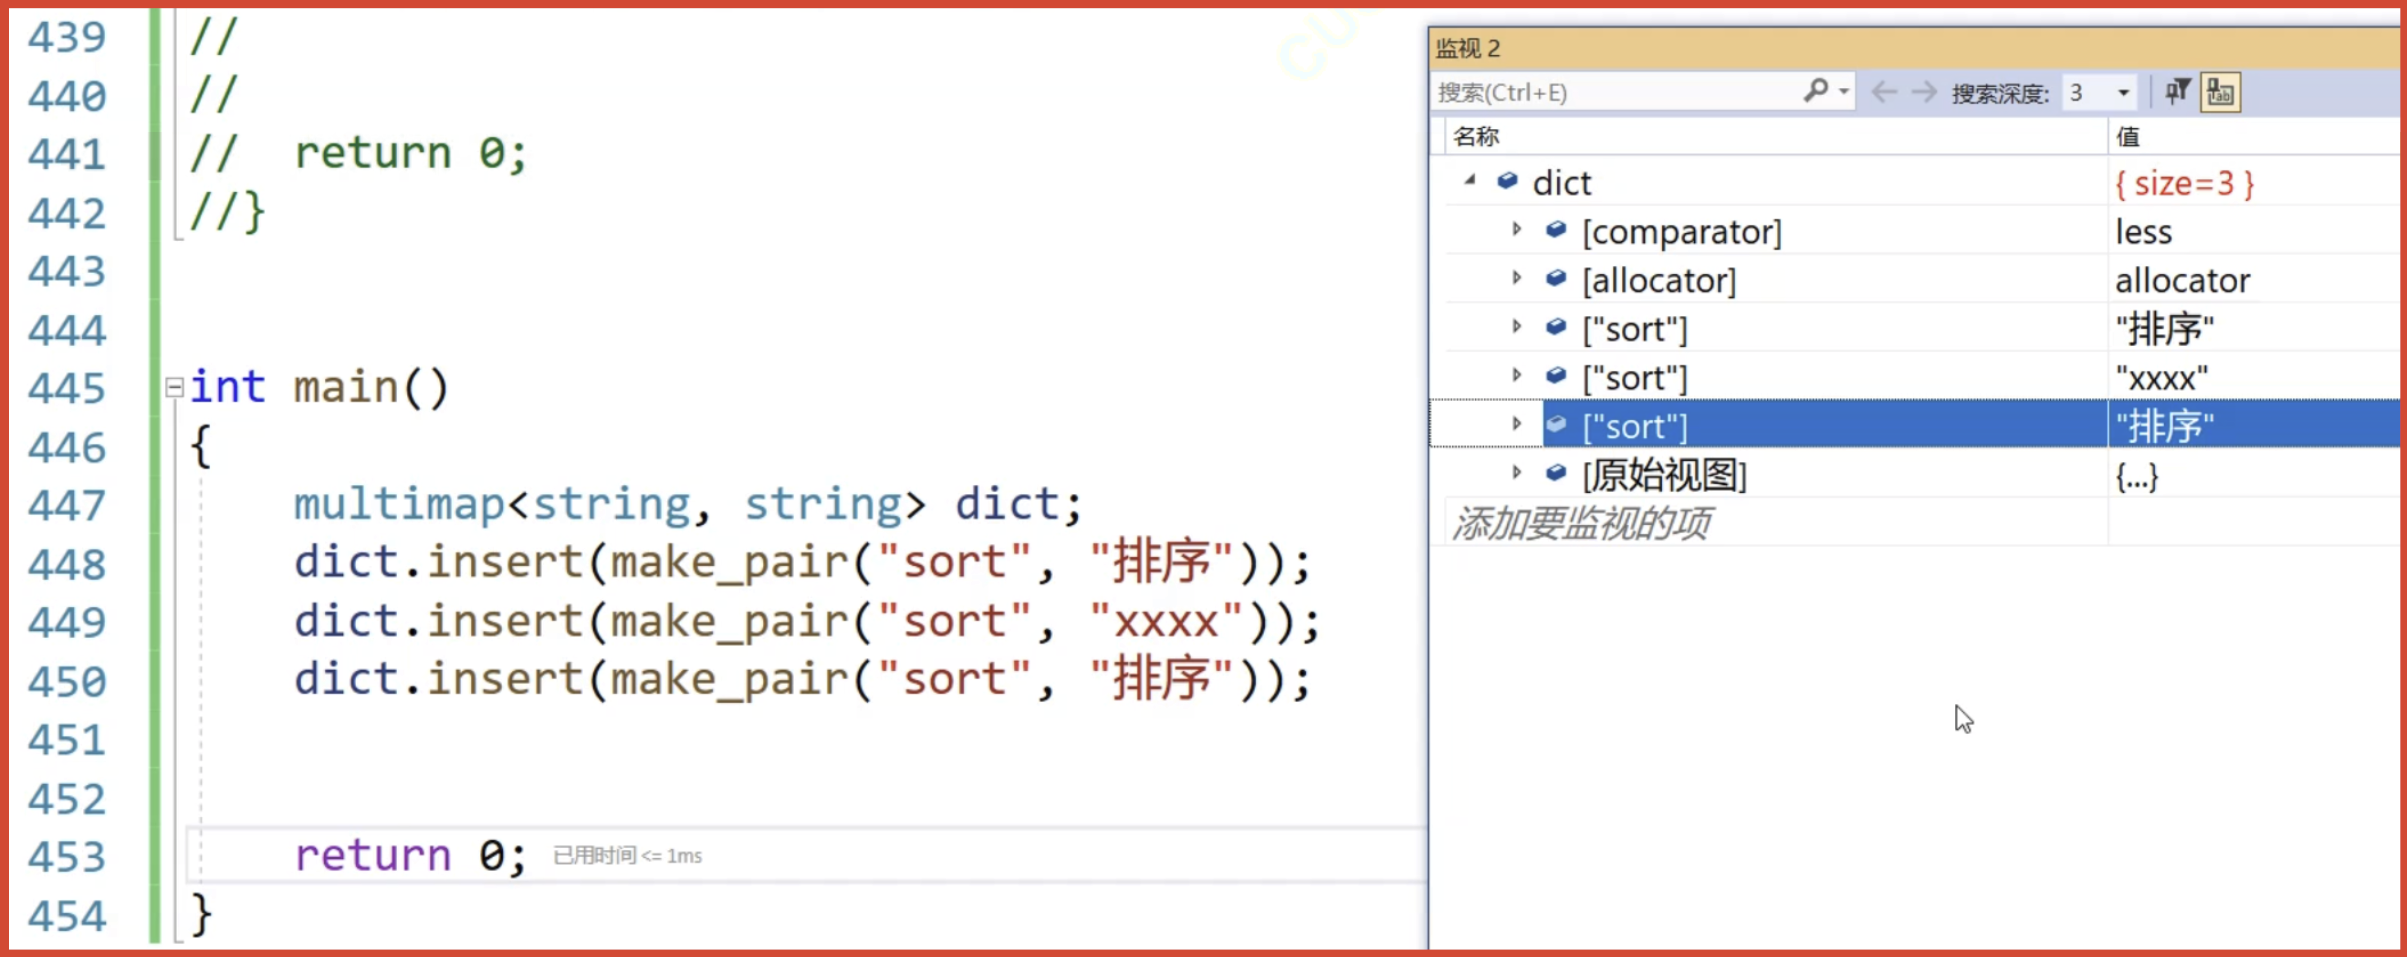Click "xxxx" string literal on line 449

[x=1165, y=621]
